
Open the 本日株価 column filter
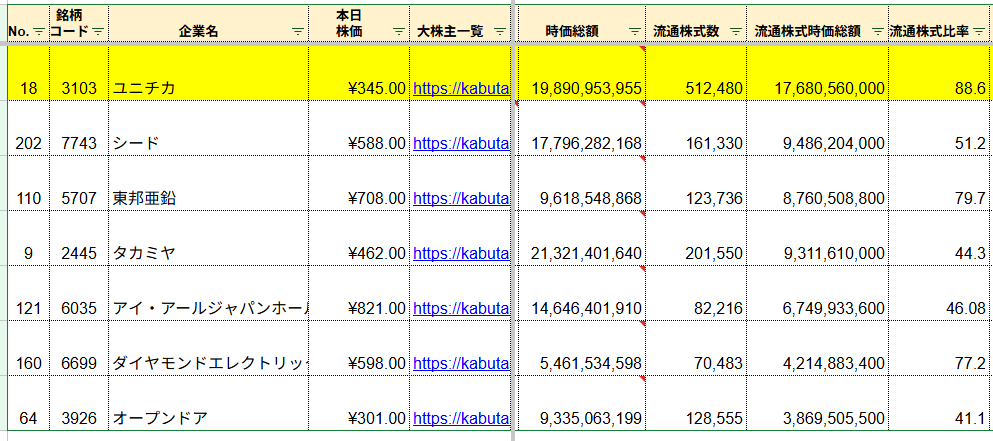[x=398, y=31]
